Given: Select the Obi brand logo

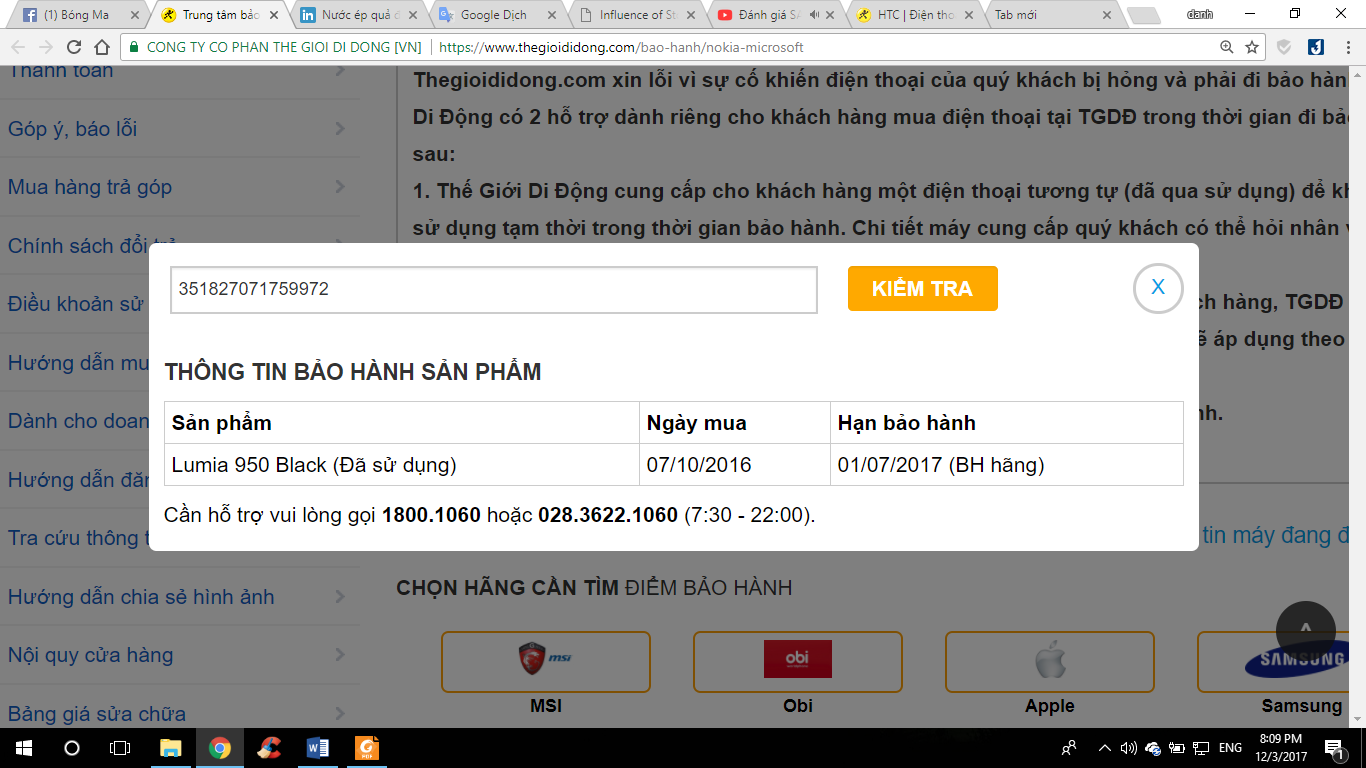Looking at the screenshot, I should [797, 661].
